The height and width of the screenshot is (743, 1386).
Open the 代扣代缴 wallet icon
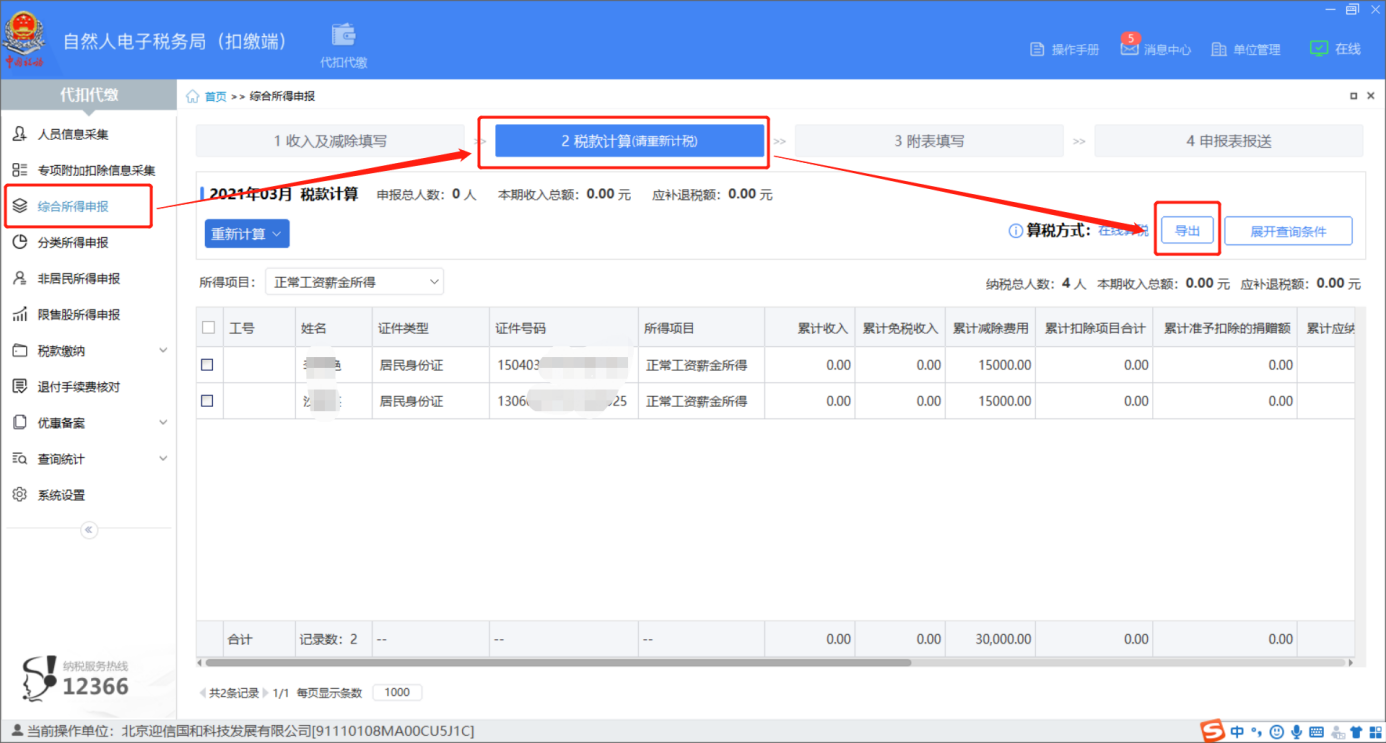point(344,34)
